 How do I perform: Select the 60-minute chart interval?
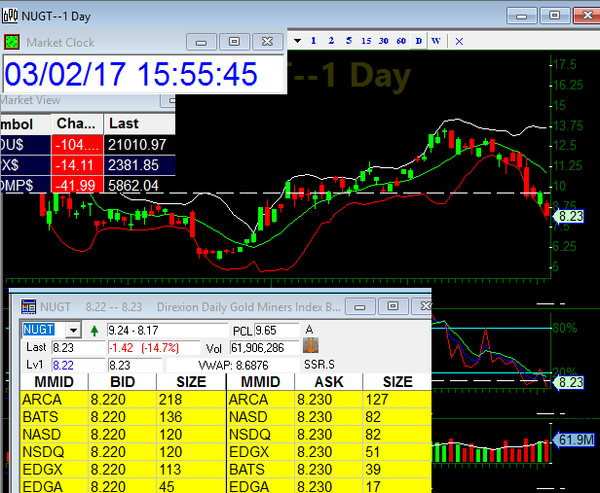tap(401, 41)
